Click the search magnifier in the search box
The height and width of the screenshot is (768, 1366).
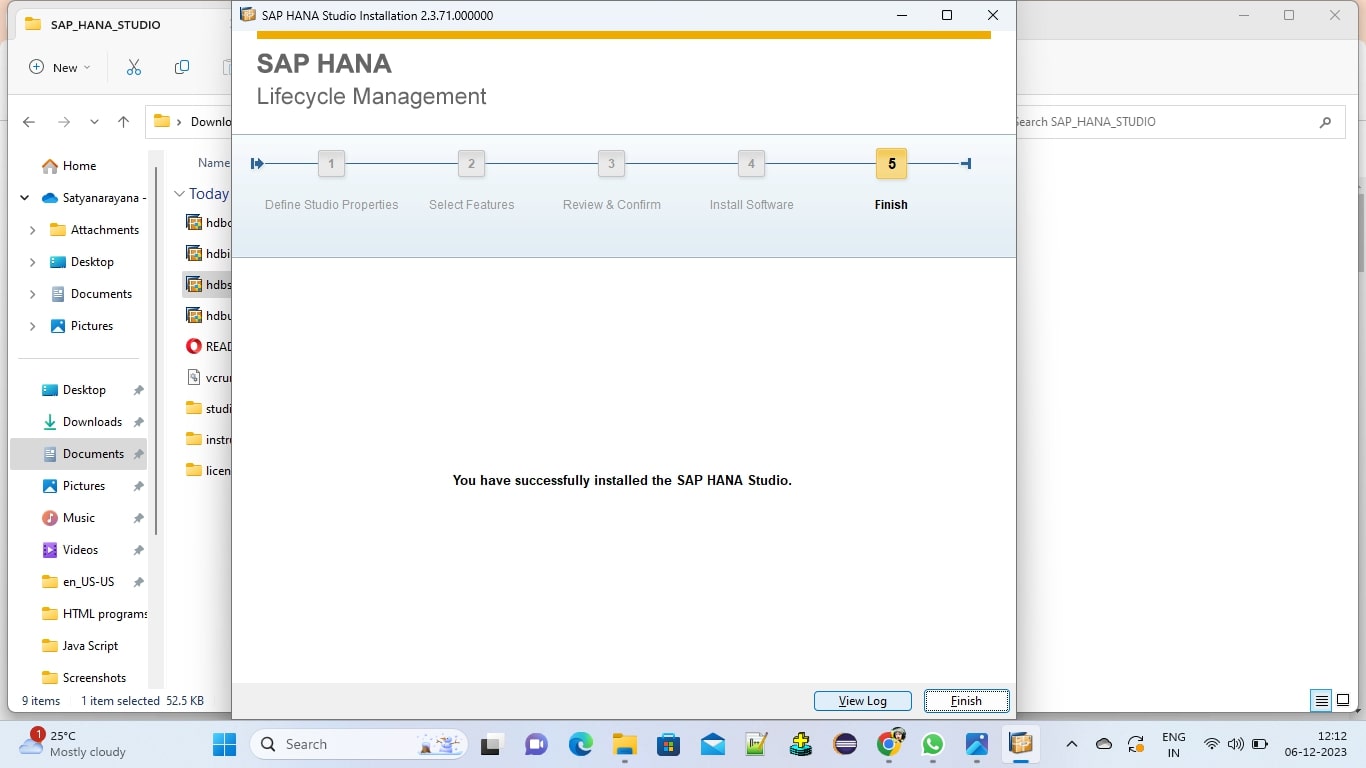[1325, 121]
